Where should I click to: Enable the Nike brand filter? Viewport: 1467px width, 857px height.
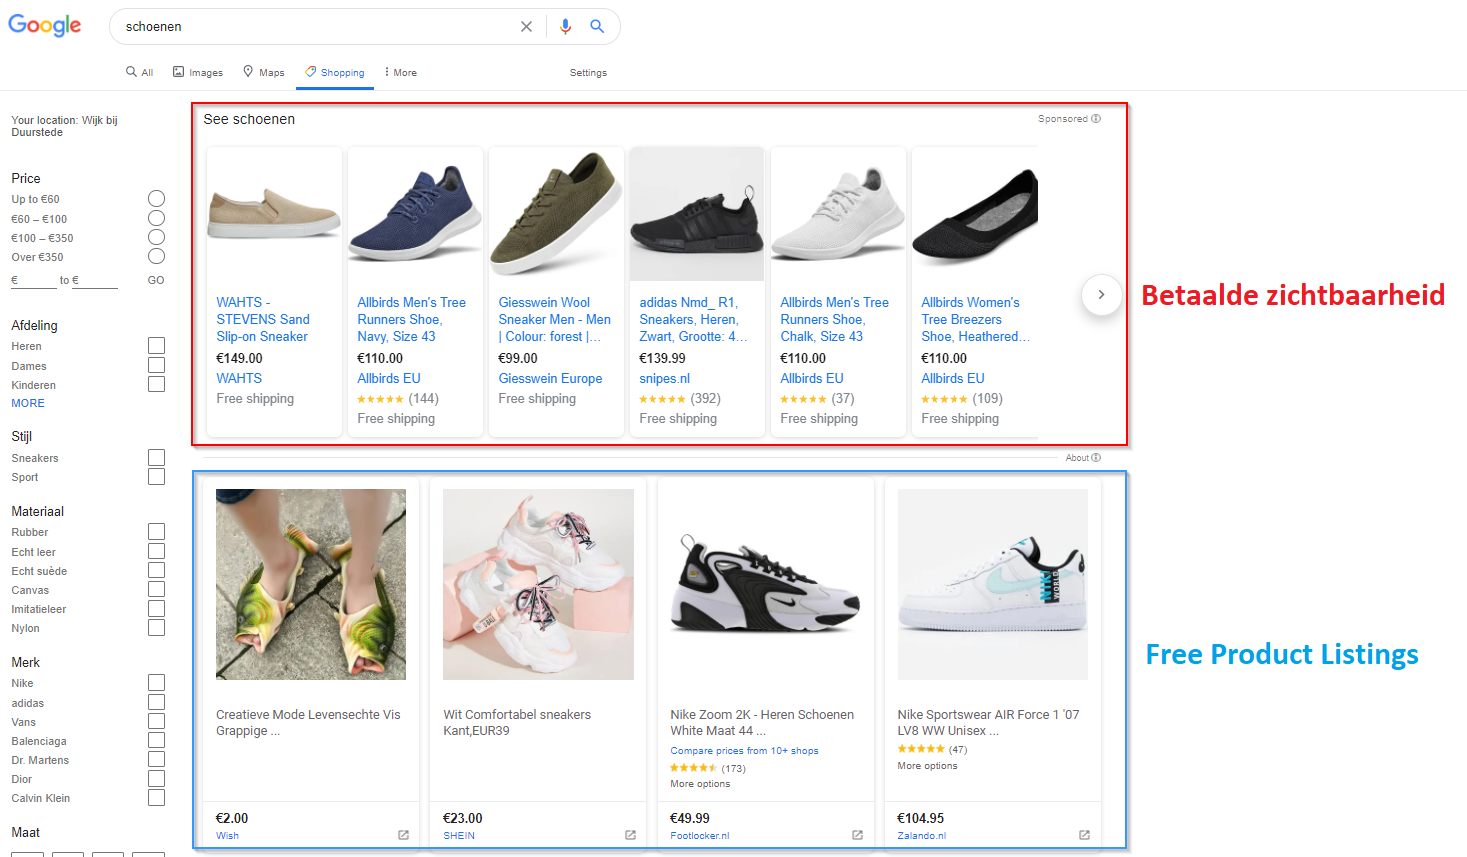[x=156, y=683]
